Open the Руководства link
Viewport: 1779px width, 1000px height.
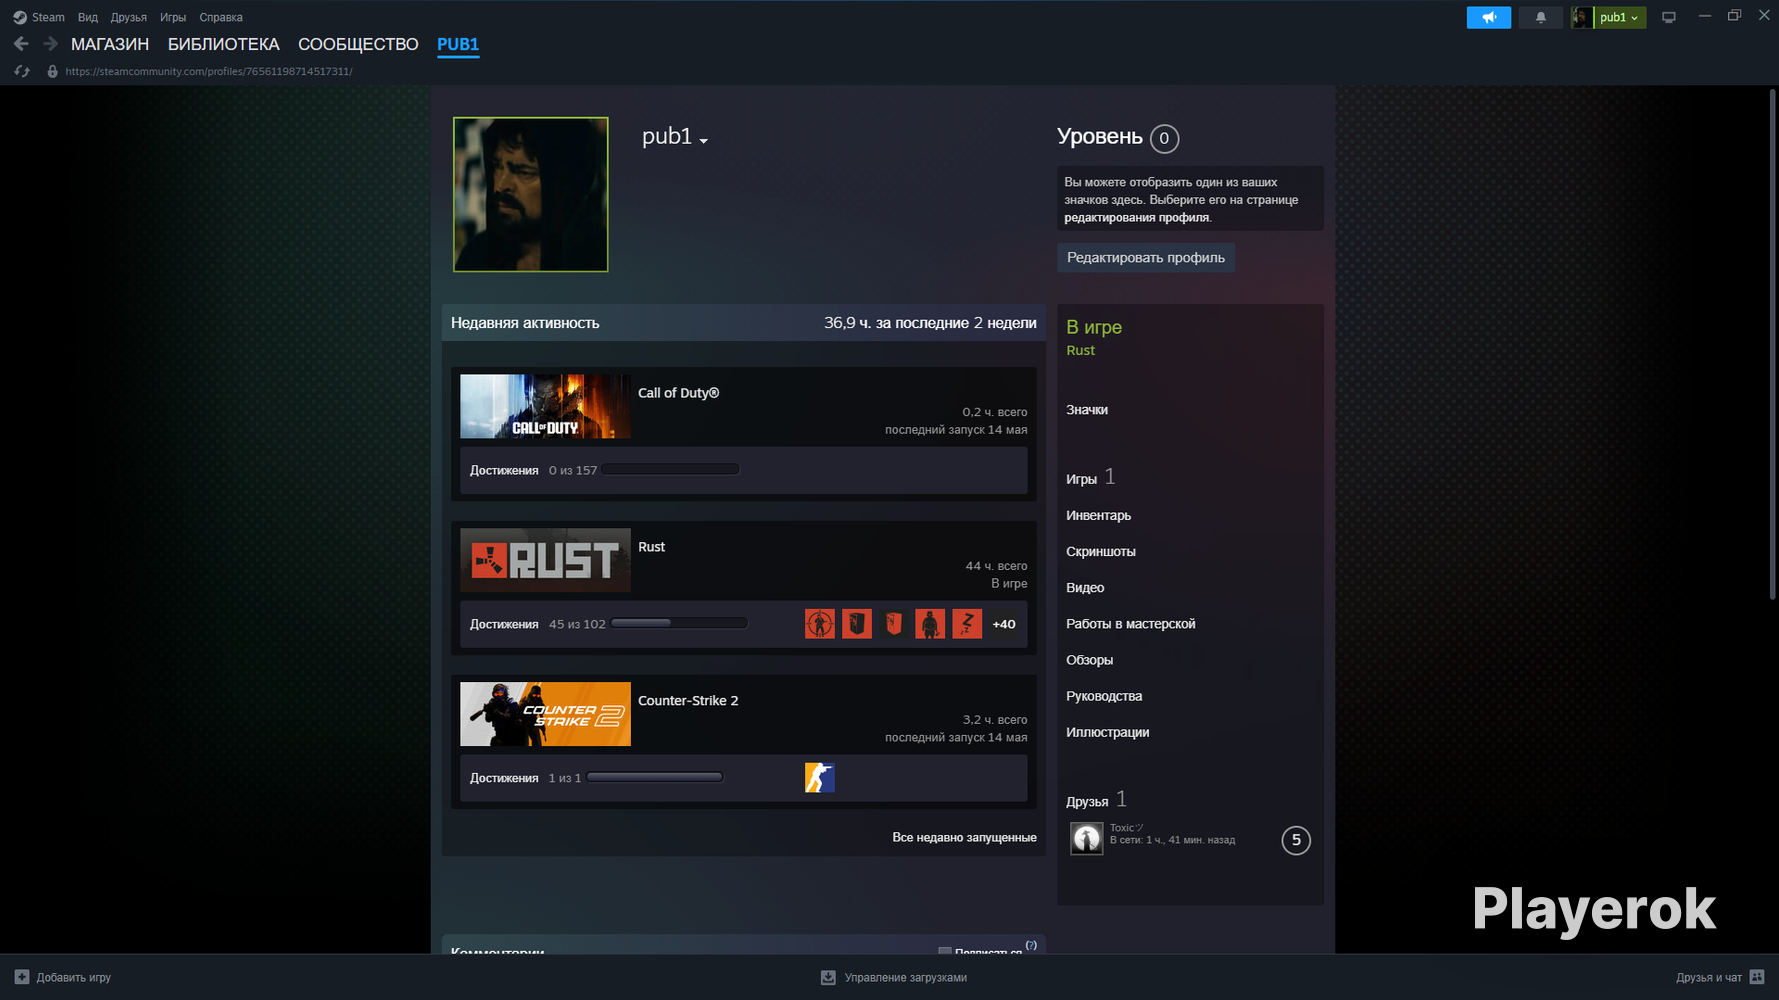[1104, 695]
